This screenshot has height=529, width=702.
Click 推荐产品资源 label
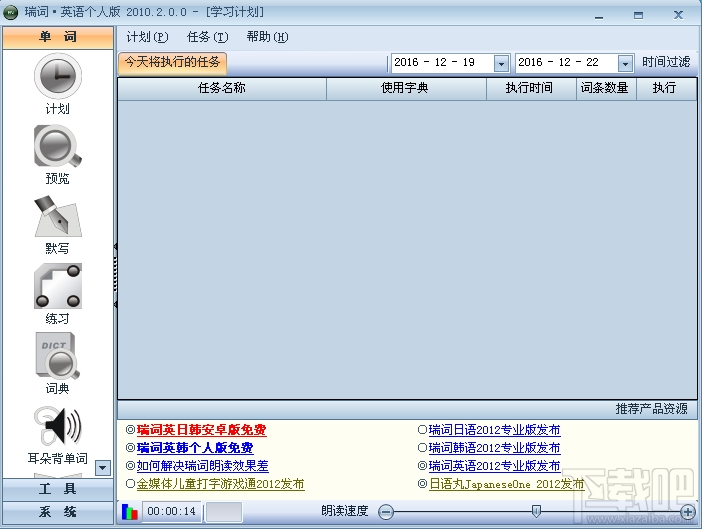coord(651,409)
